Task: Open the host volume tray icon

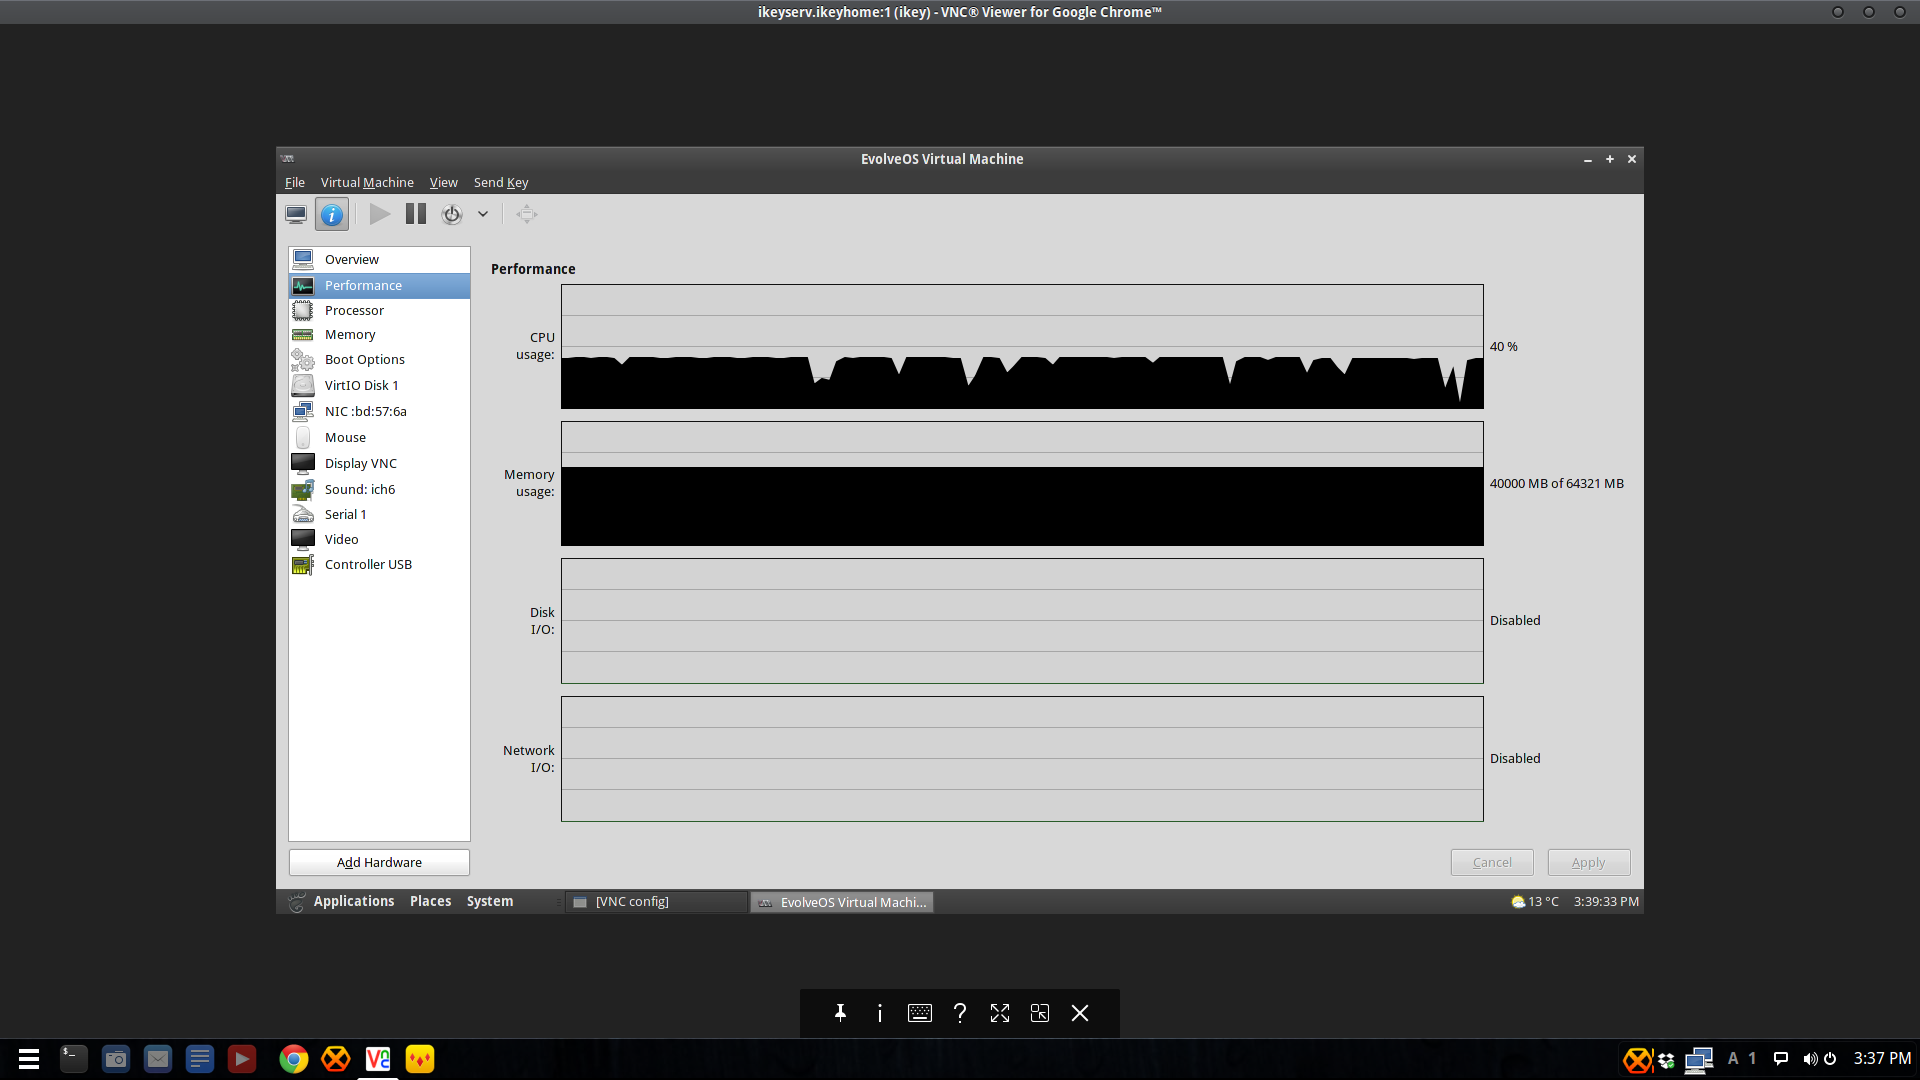Action: click(x=1810, y=1059)
